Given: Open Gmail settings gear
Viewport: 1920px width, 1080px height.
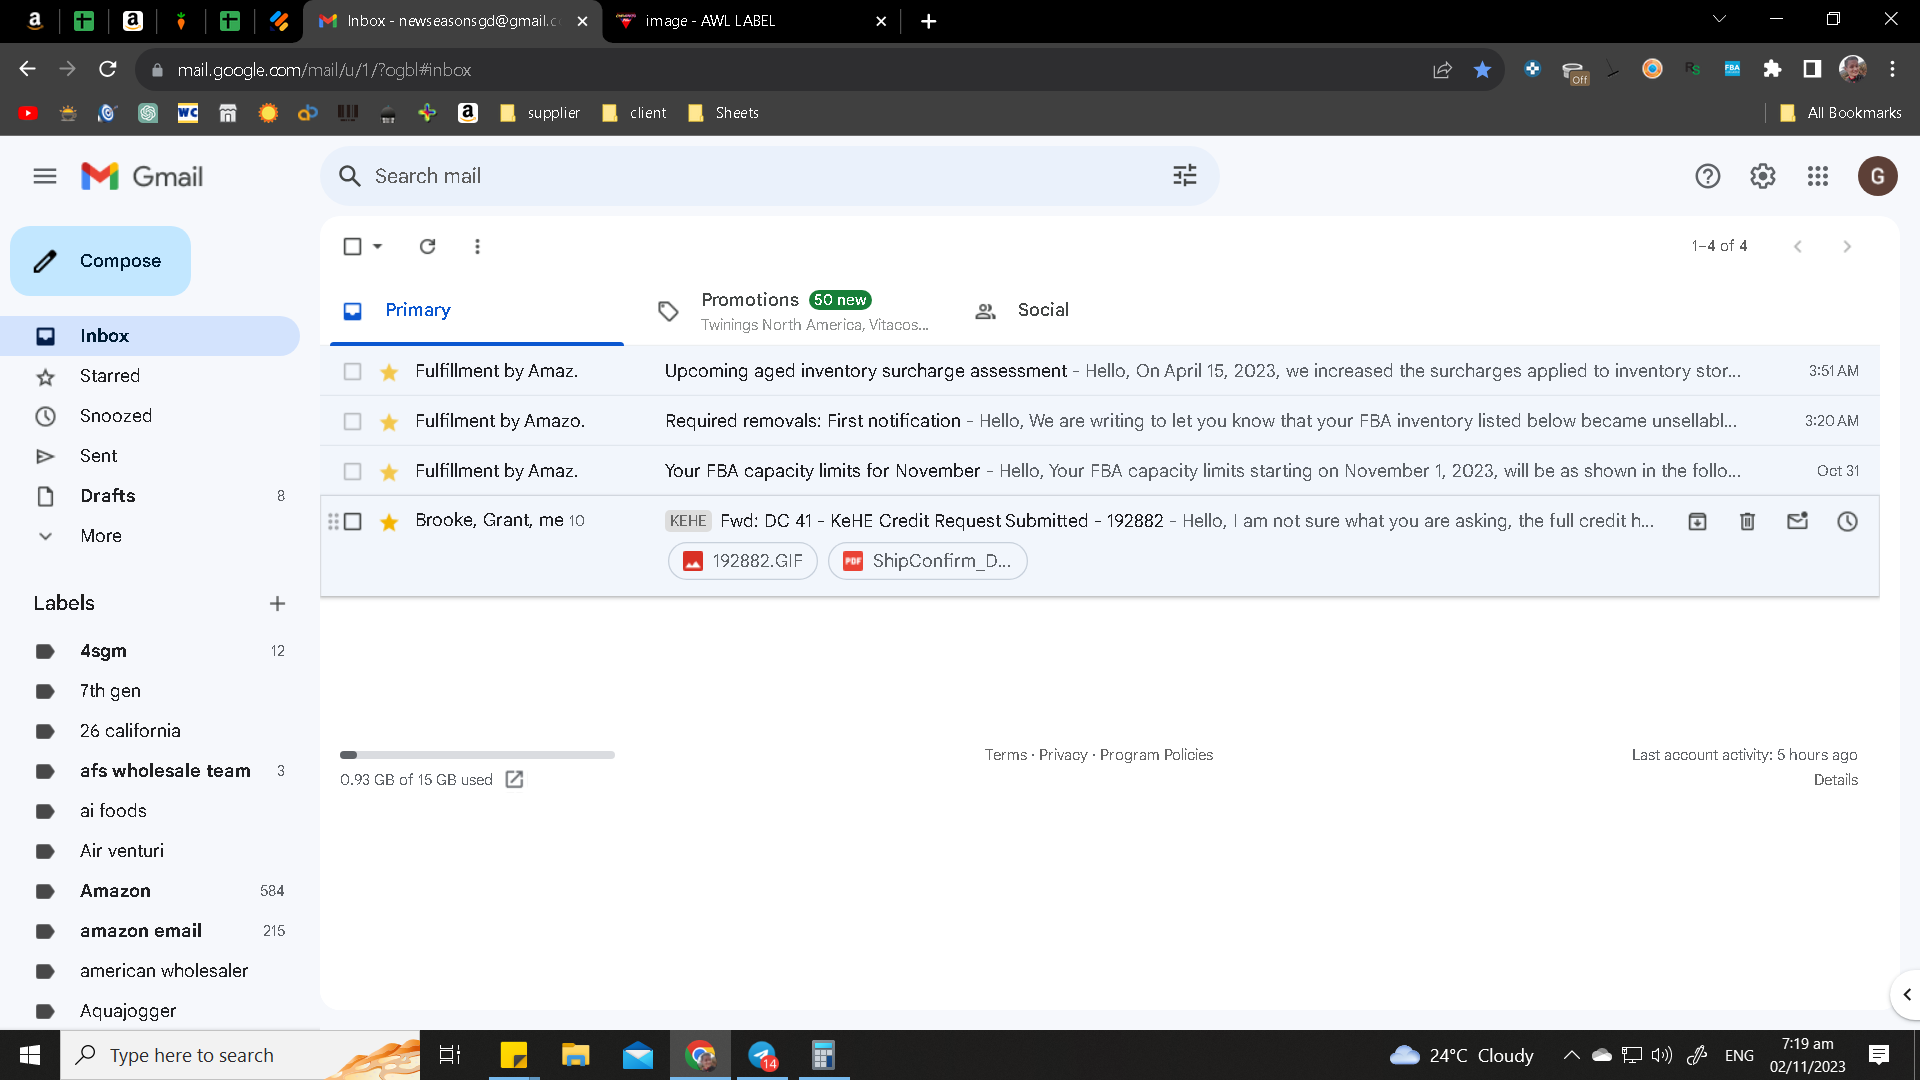Looking at the screenshot, I should pyautogui.click(x=1763, y=176).
